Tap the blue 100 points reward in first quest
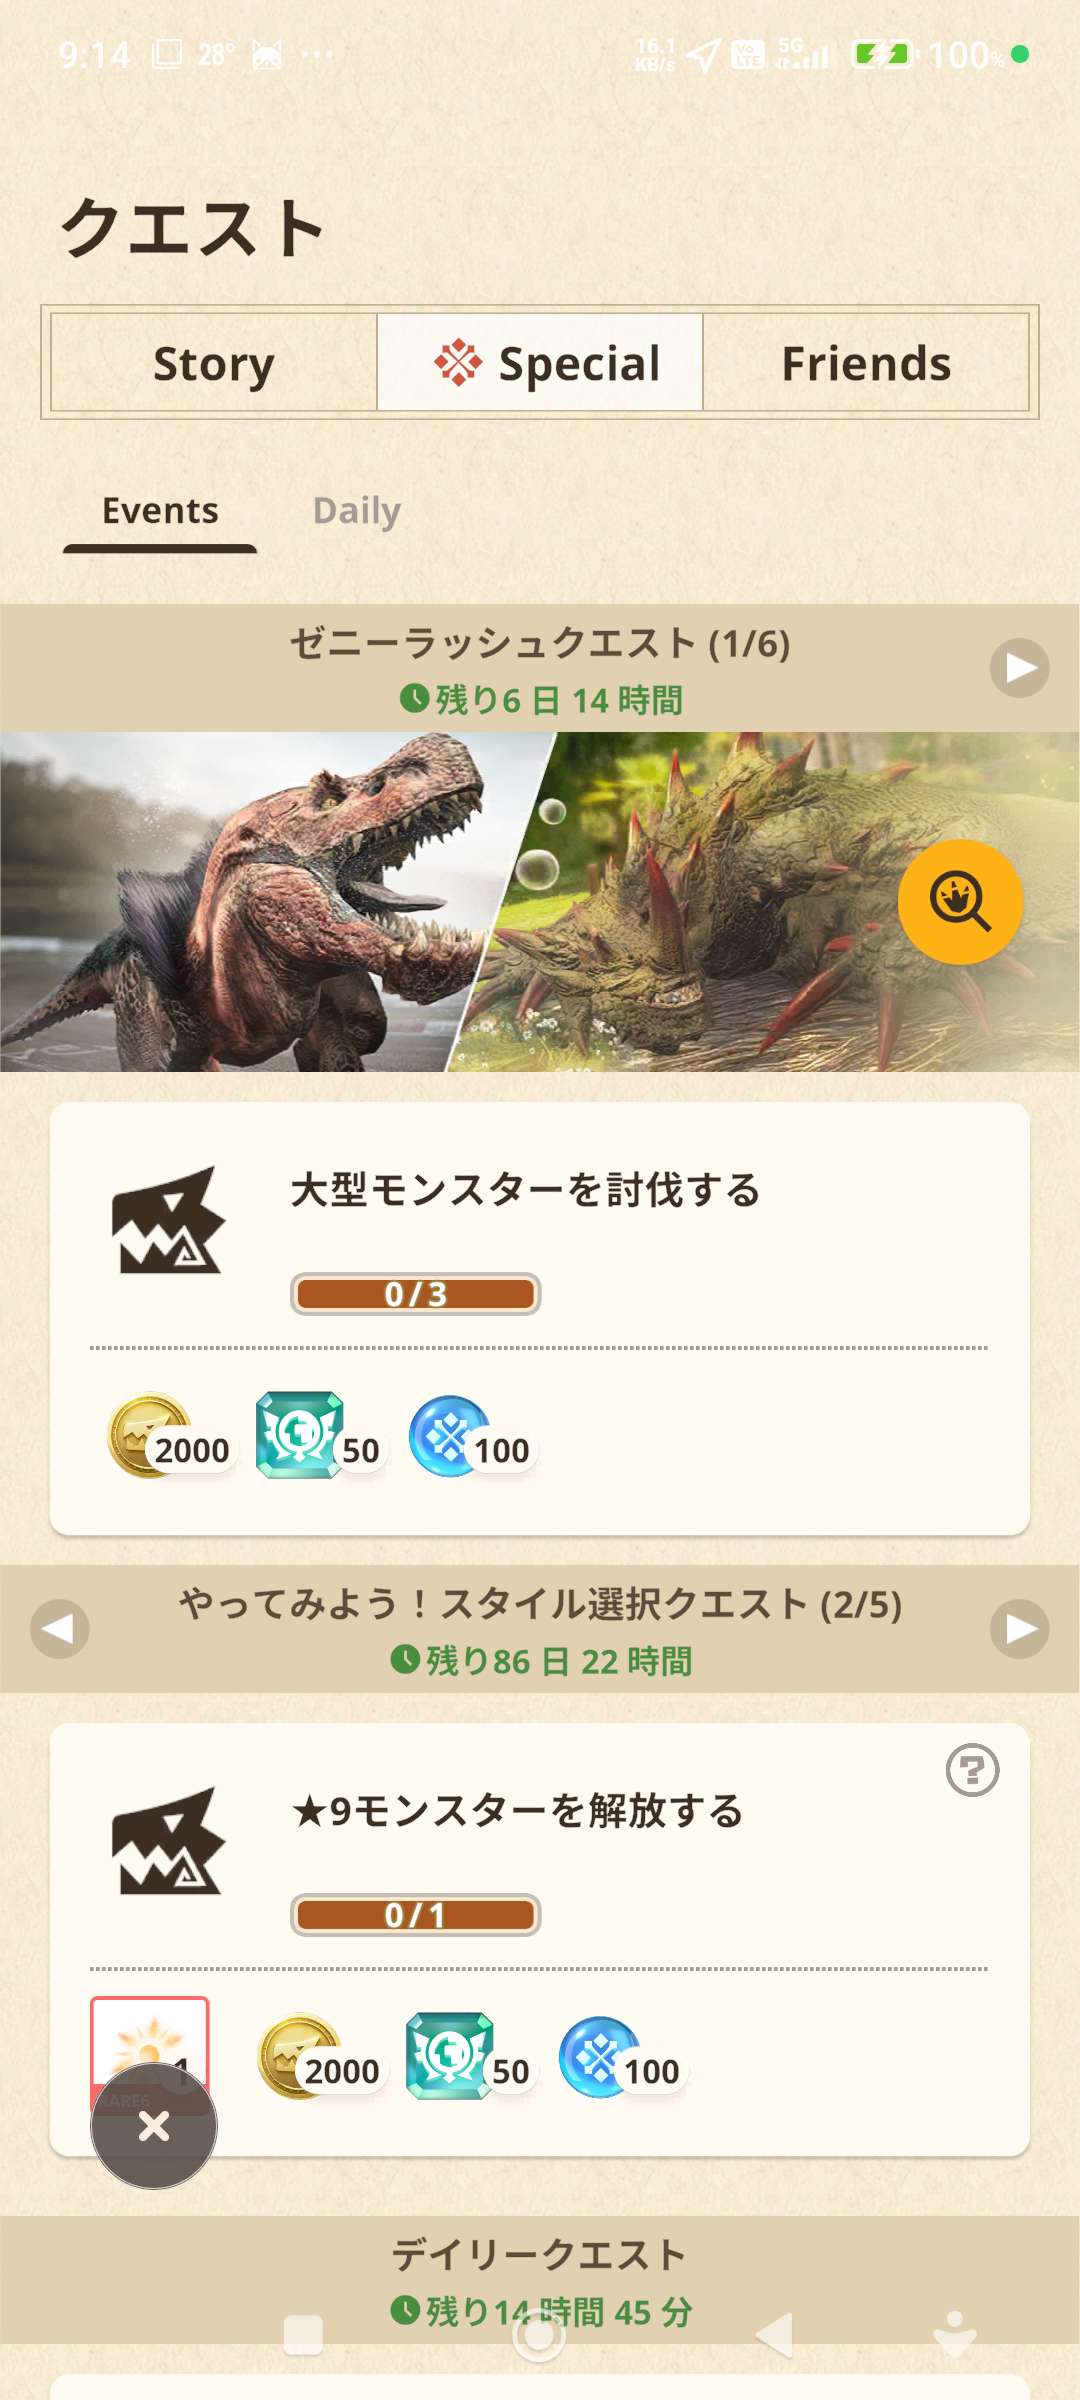Screen dimensions: 1080x2400 point(470,1437)
